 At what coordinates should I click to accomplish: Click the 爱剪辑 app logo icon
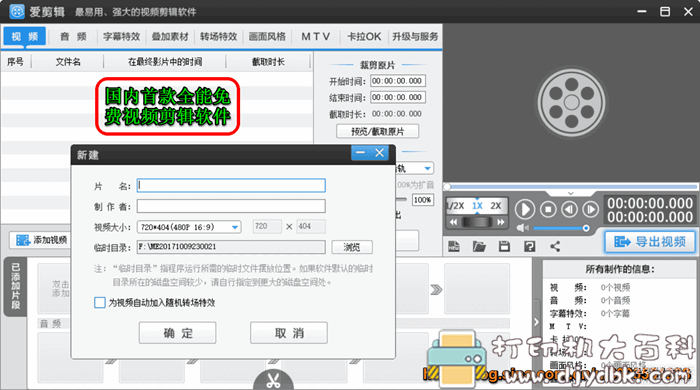(17, 11)
